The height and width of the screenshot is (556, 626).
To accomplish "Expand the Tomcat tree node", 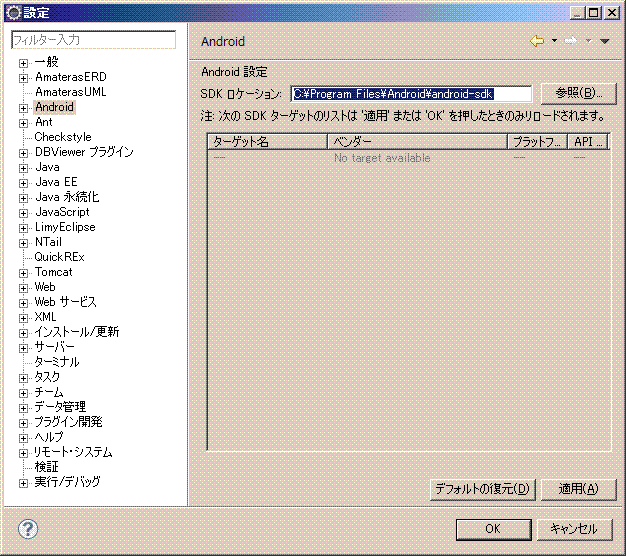I will (23, 273).
